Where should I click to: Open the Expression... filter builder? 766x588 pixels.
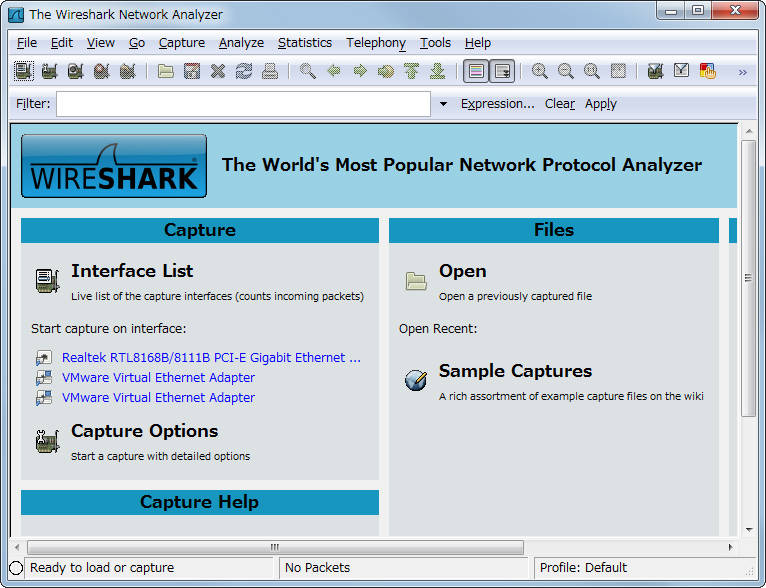pos(498,104)
